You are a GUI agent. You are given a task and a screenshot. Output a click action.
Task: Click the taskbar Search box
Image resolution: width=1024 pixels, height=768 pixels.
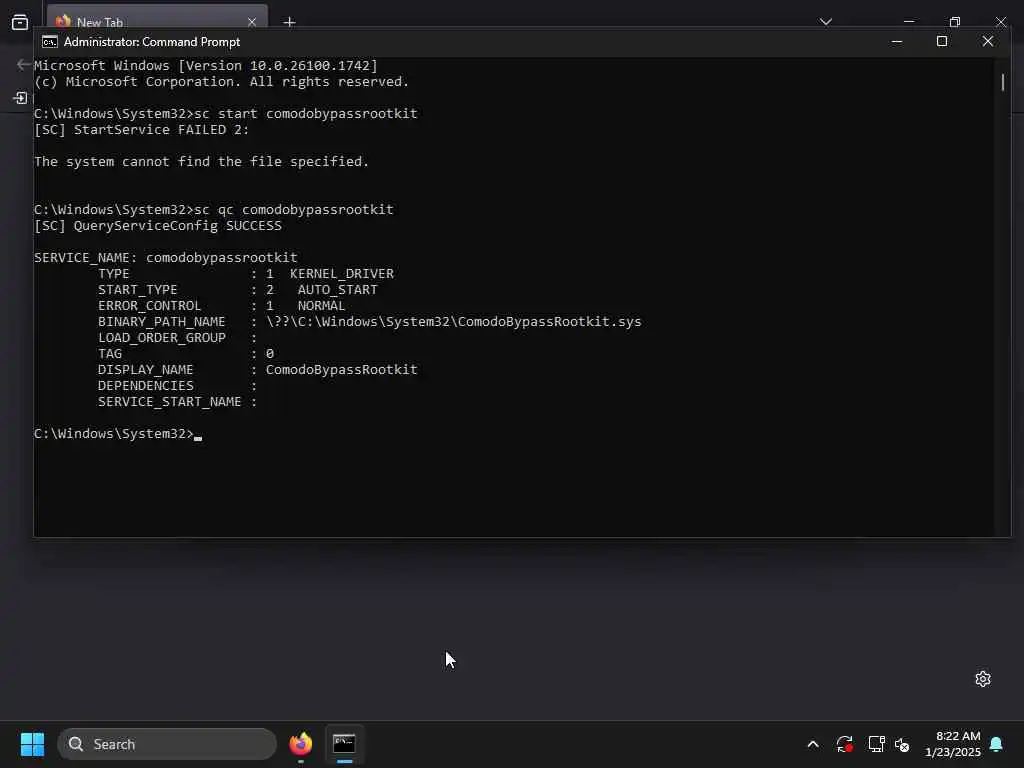coord(167,744)
